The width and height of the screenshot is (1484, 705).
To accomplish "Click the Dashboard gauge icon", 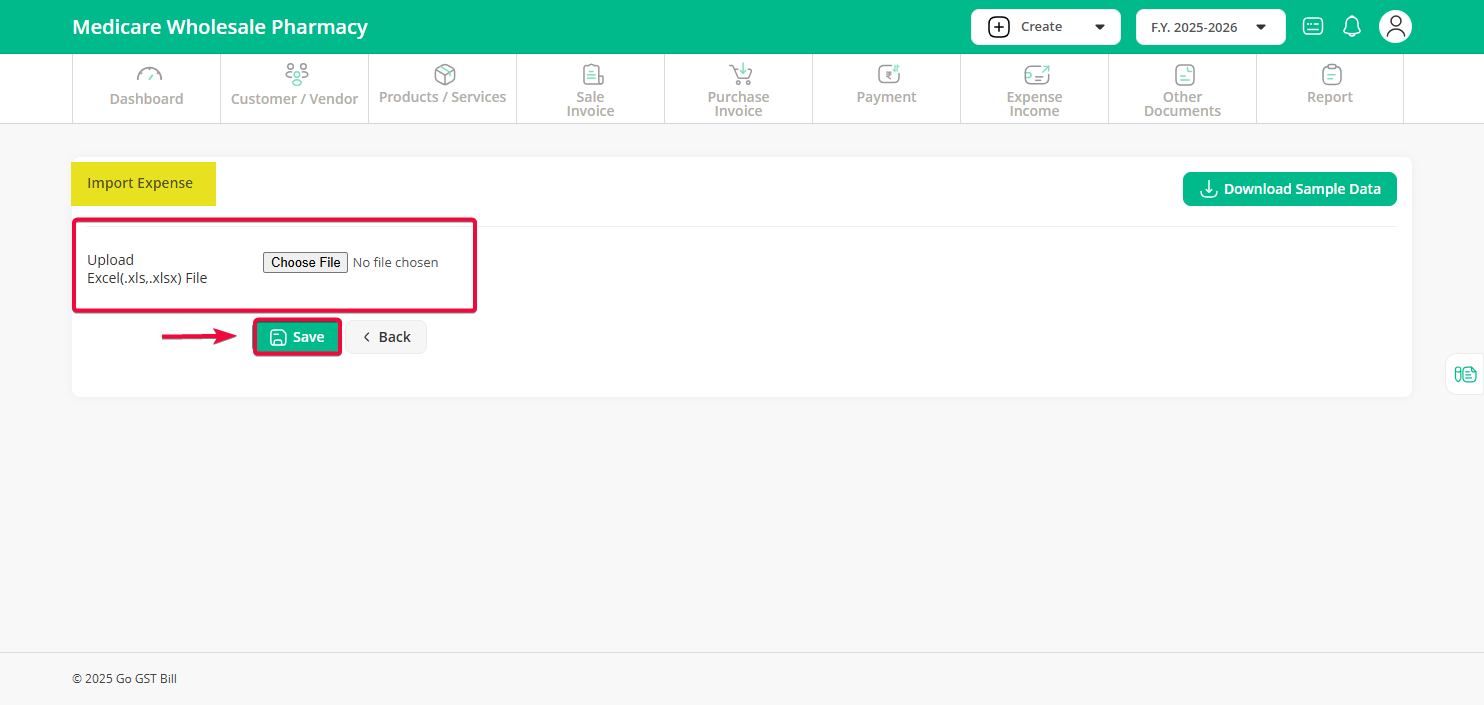I will [148, 74].
